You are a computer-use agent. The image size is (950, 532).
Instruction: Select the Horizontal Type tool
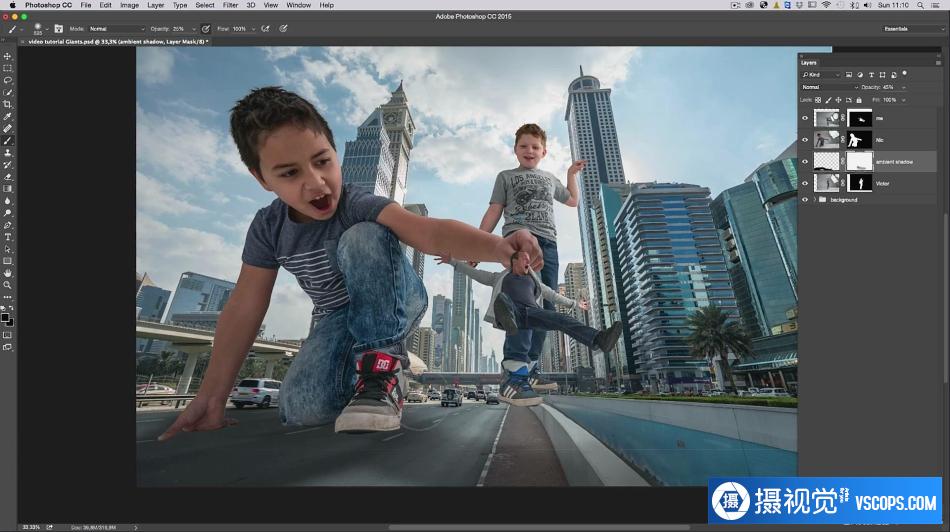pos(7,237)
